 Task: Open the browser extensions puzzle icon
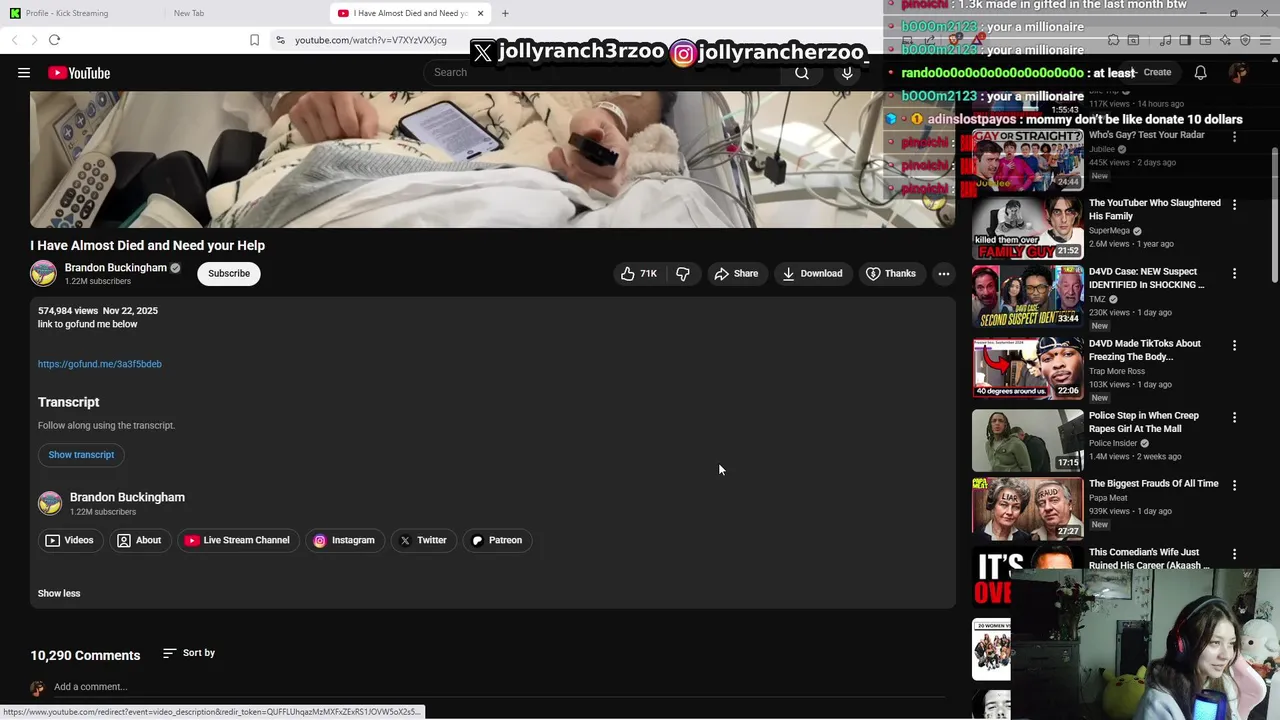tap(1113, 40)
